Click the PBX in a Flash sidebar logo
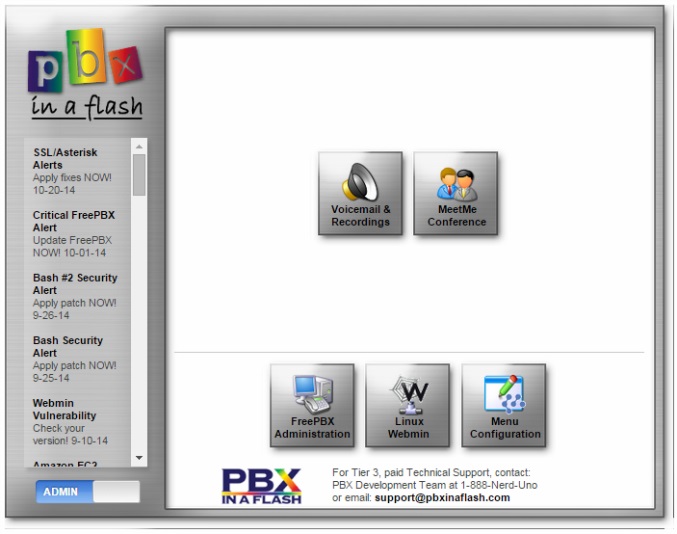Image resolution: width=677 pixels, height=534 pixels. (x=85, y=74)
